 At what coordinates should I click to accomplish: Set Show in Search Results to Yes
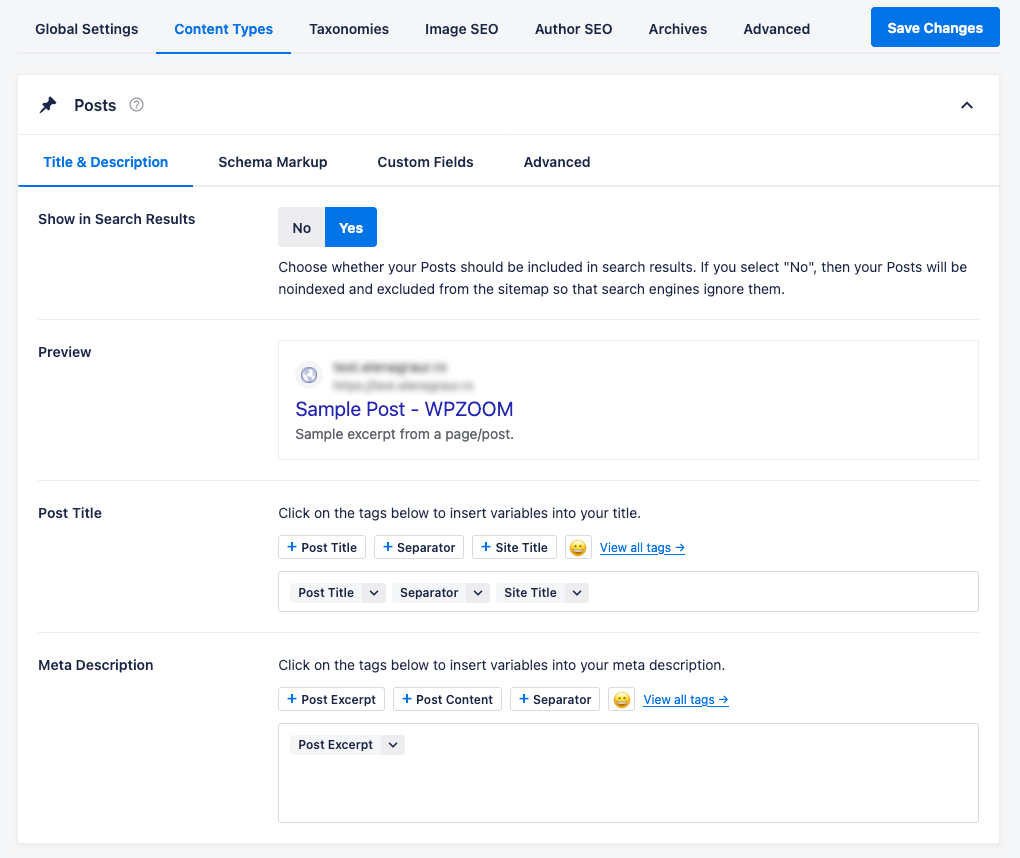351,227
